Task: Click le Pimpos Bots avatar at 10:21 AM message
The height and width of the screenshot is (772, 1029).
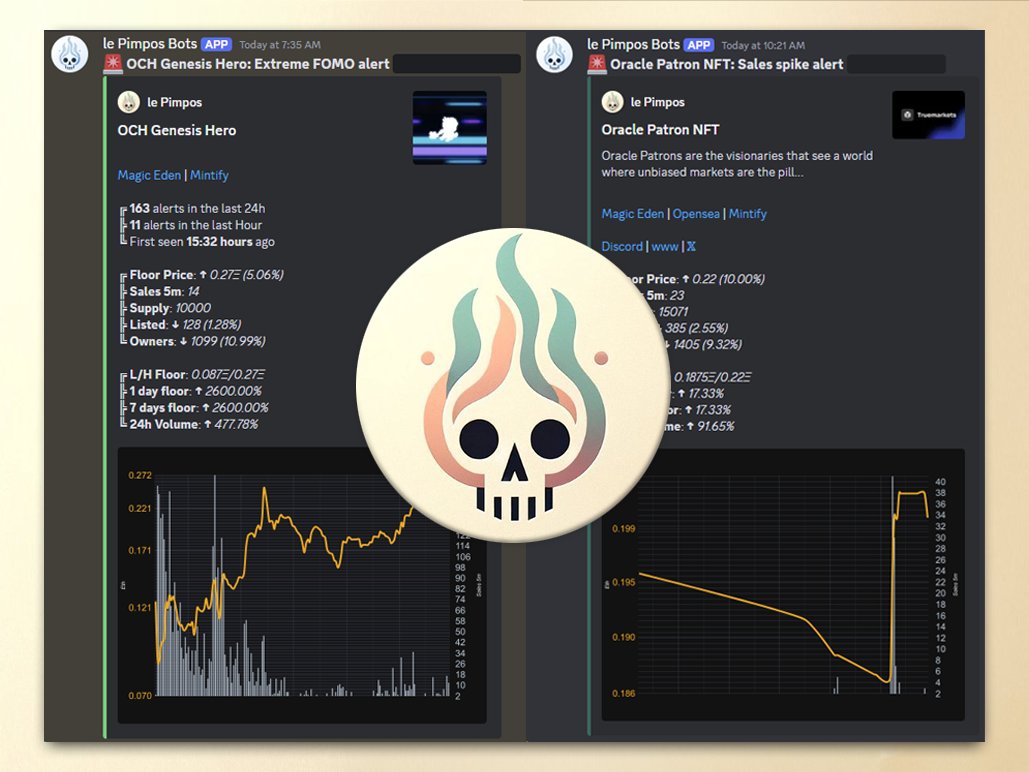Action: click(555, 54)
